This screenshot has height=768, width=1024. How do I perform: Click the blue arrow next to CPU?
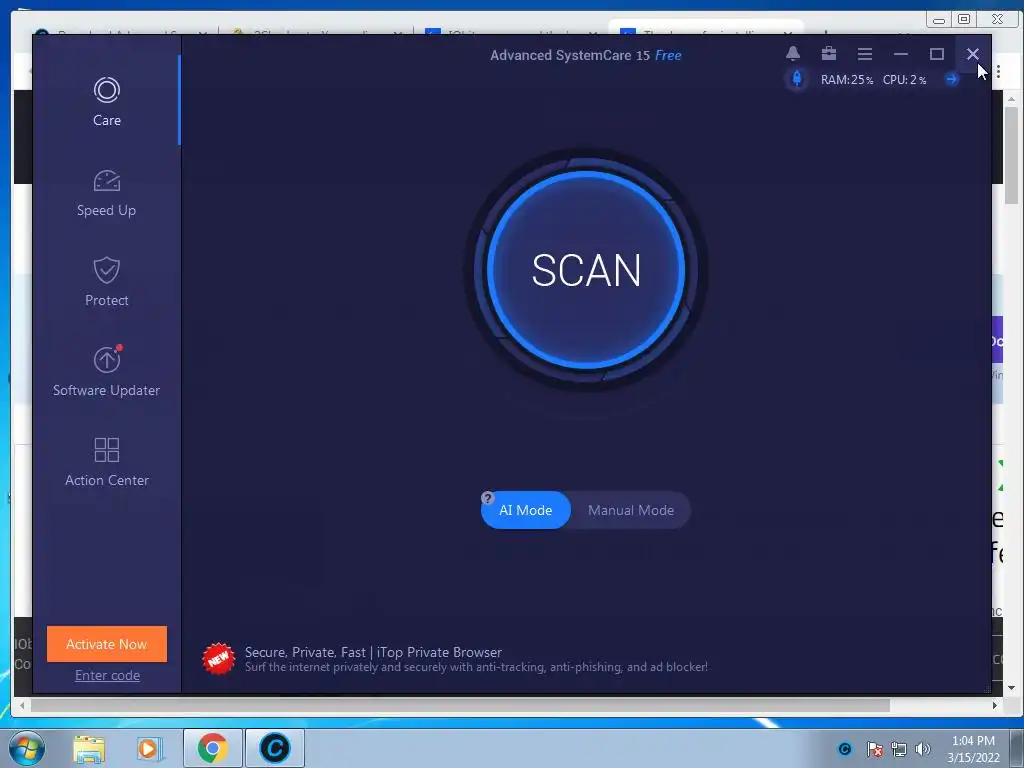point(952,79)
